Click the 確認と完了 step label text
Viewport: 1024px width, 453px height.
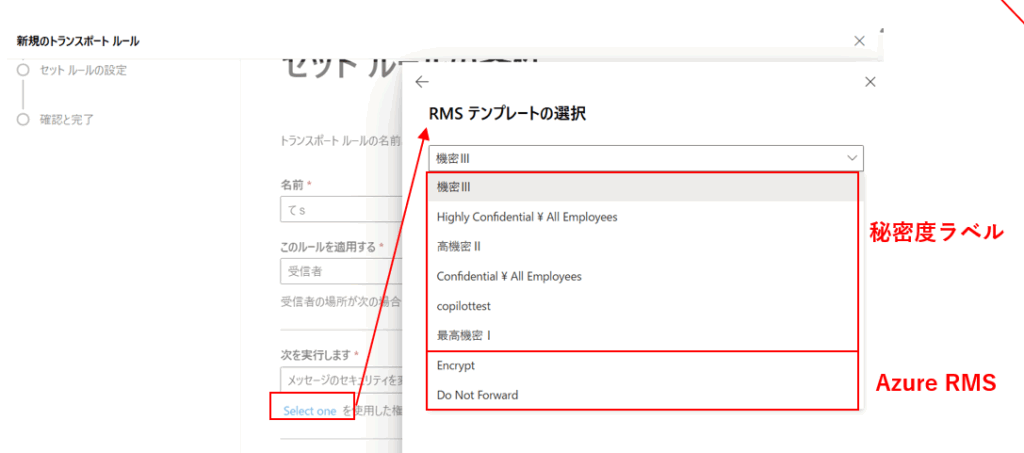68,119
